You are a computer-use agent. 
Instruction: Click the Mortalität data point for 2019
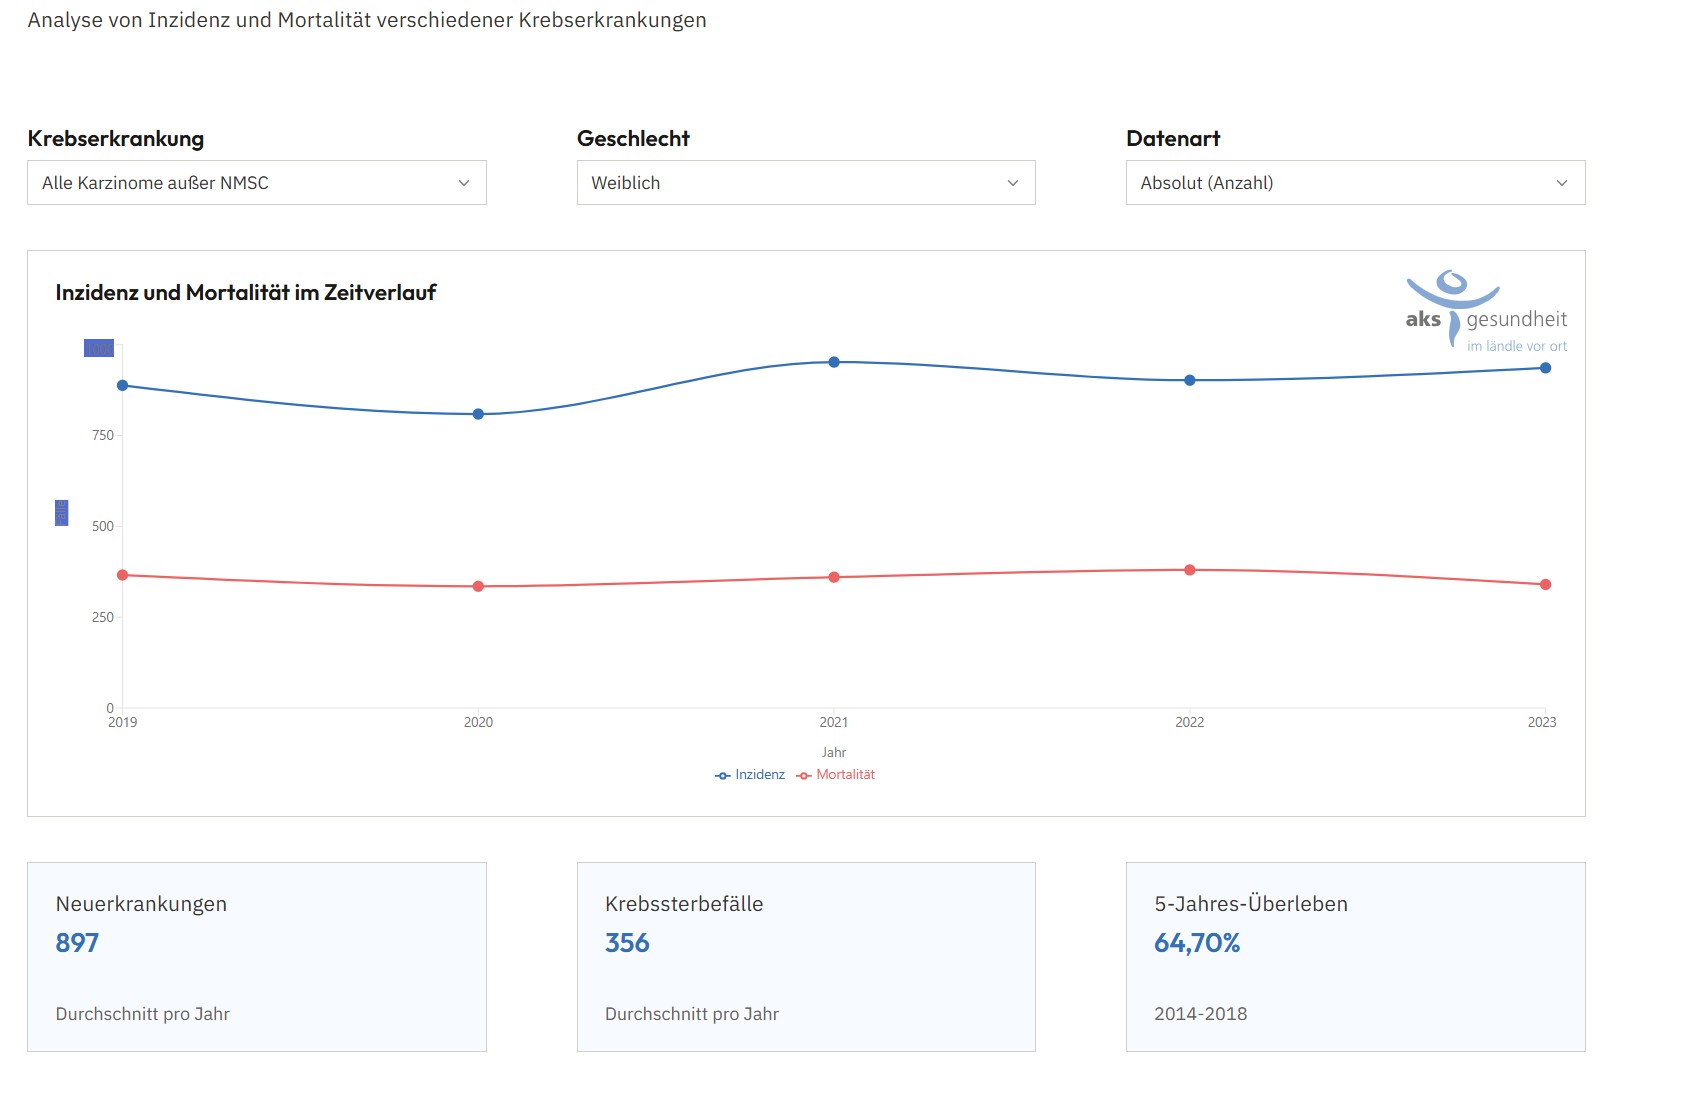point(123,575)
